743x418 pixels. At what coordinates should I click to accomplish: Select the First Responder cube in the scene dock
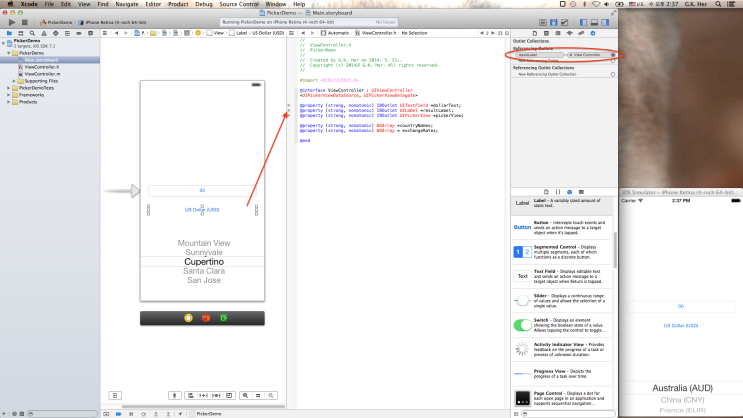tap(206, 318)
